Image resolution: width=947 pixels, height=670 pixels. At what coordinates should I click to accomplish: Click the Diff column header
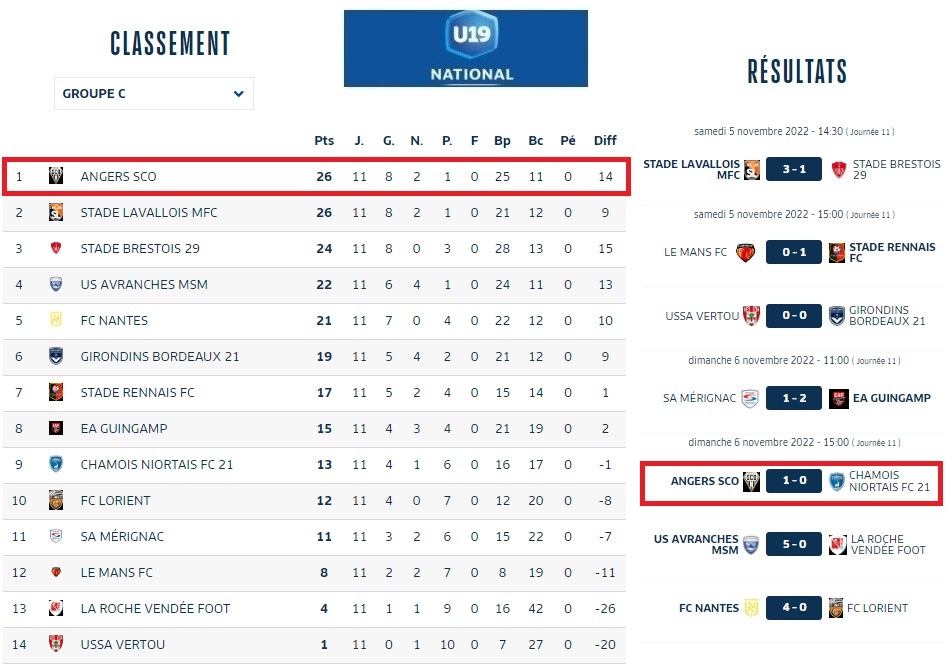pyautogui.click(x=605, y=141)
